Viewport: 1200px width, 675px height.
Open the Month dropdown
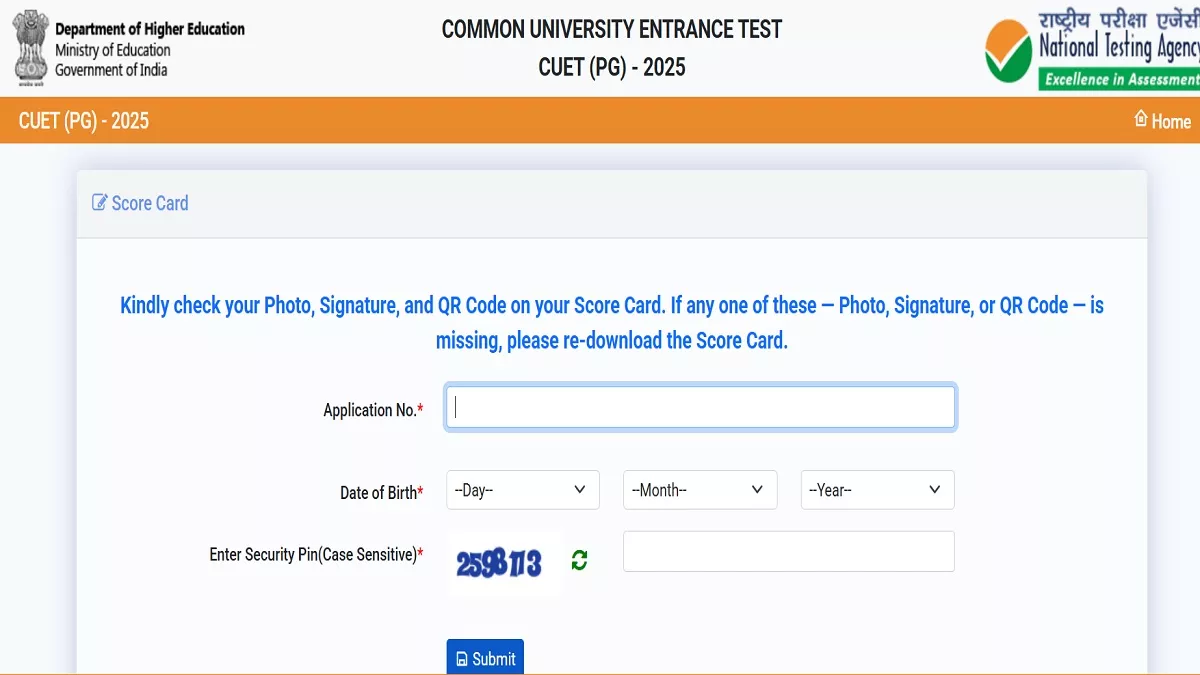700,490
